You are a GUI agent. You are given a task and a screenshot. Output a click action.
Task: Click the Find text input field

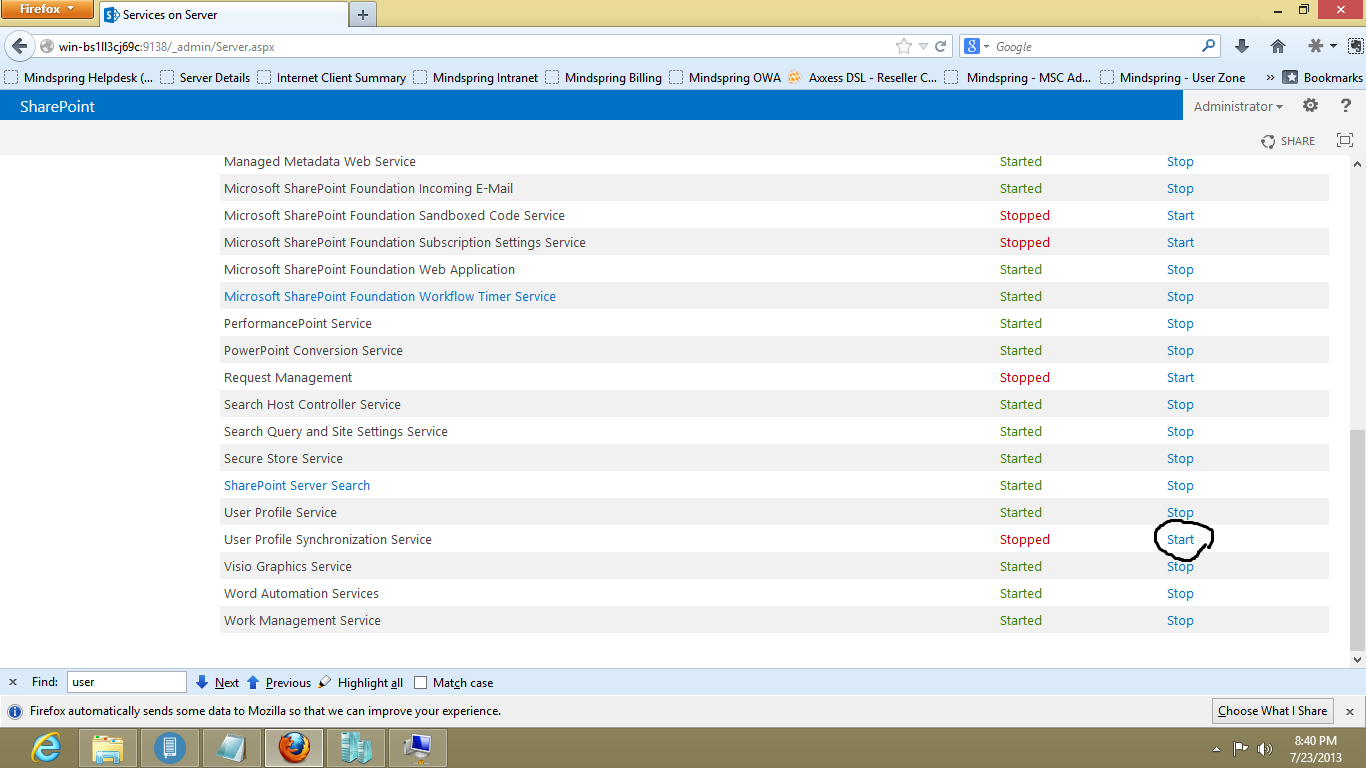click(x=126, y=682)
